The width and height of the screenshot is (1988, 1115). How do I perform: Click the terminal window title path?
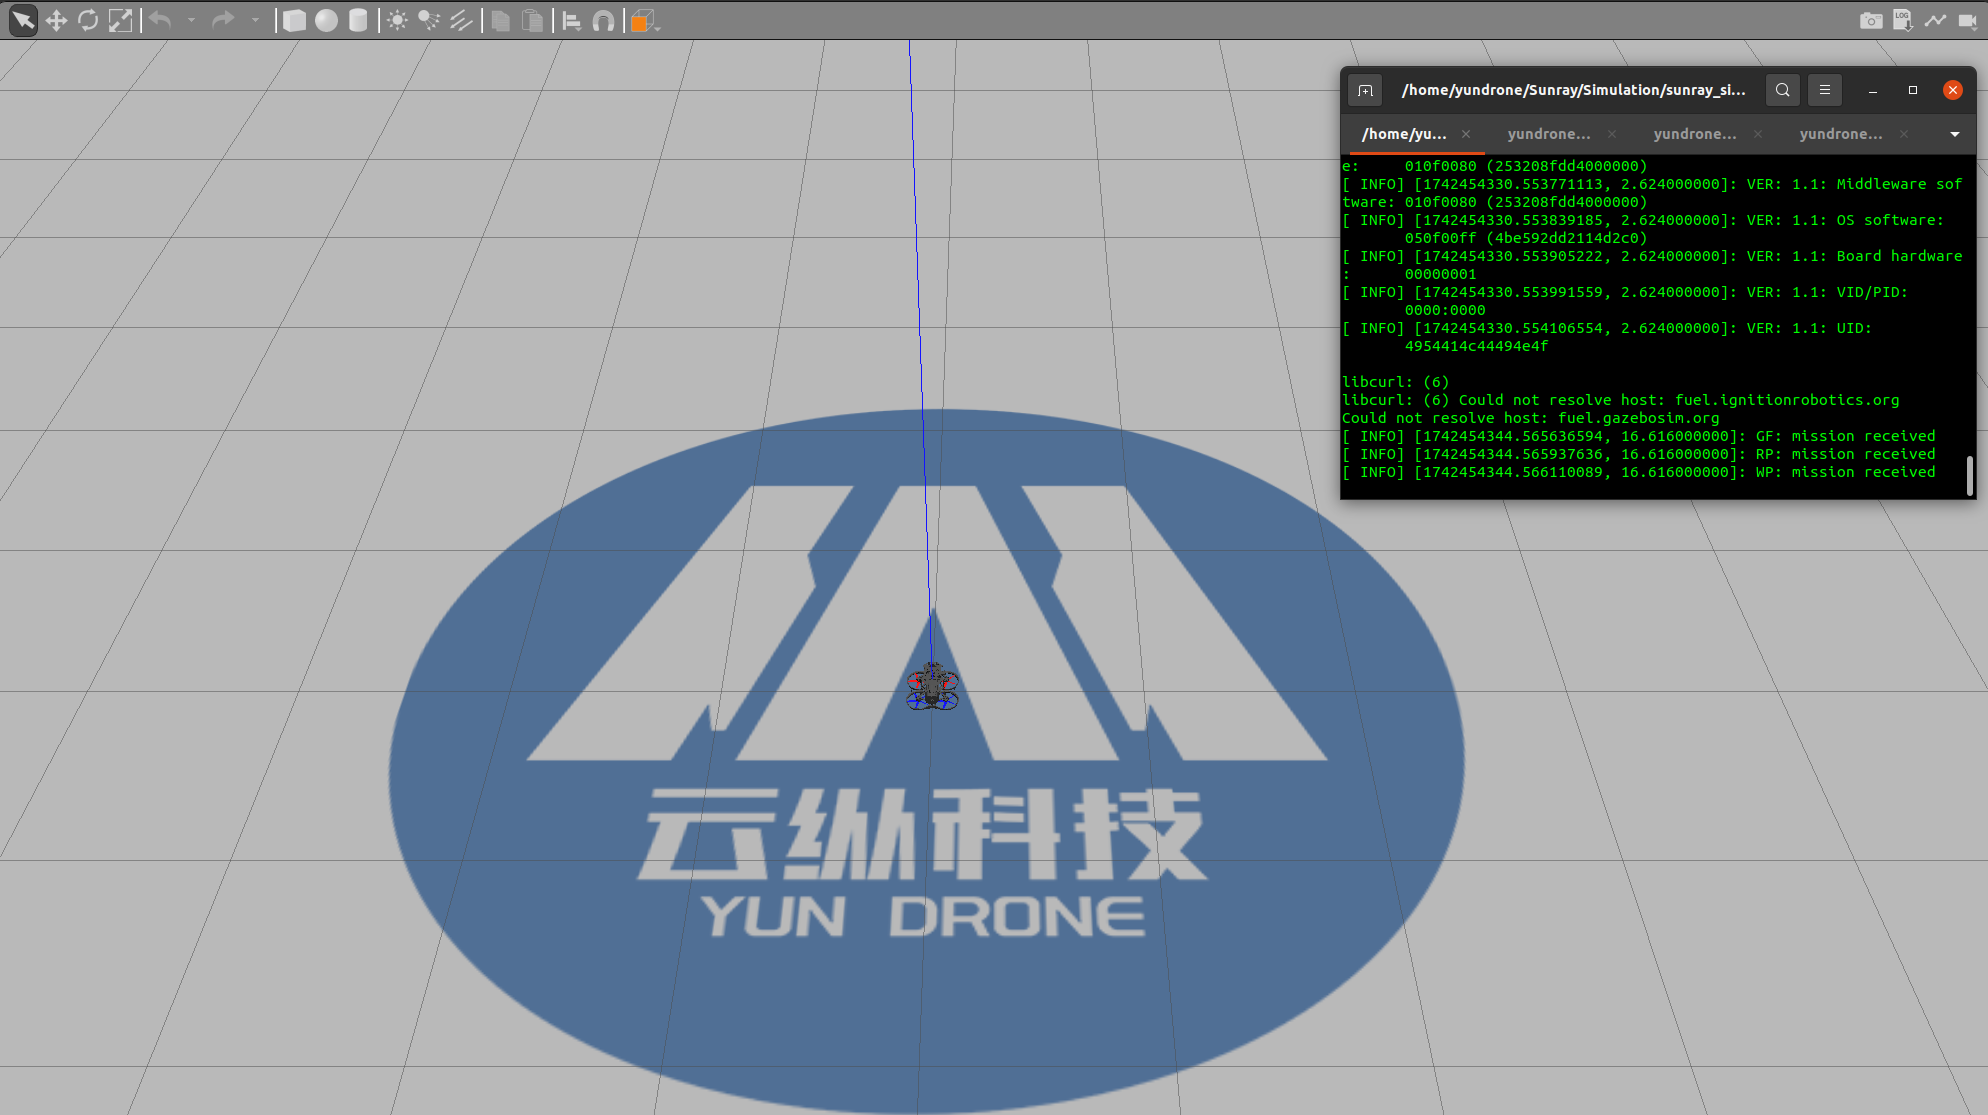point(1574,90)
